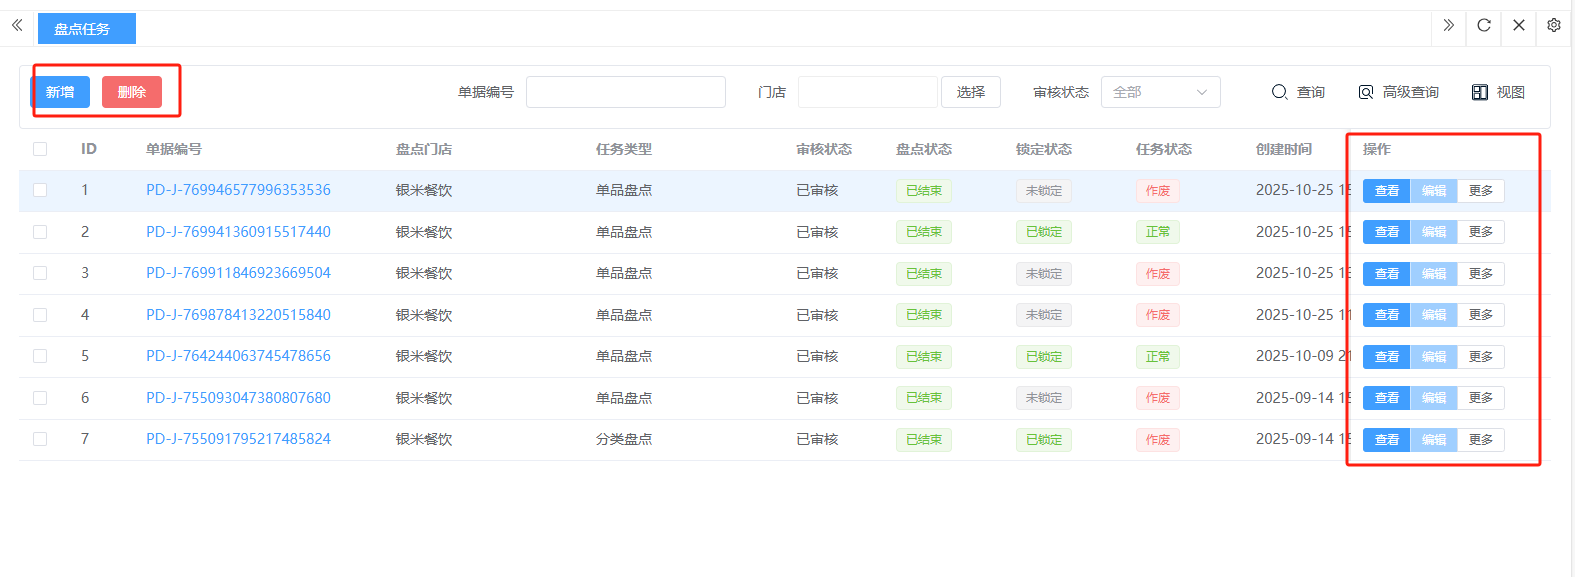Click the 新增 button

pyautogui.click(x=60, y=92)
